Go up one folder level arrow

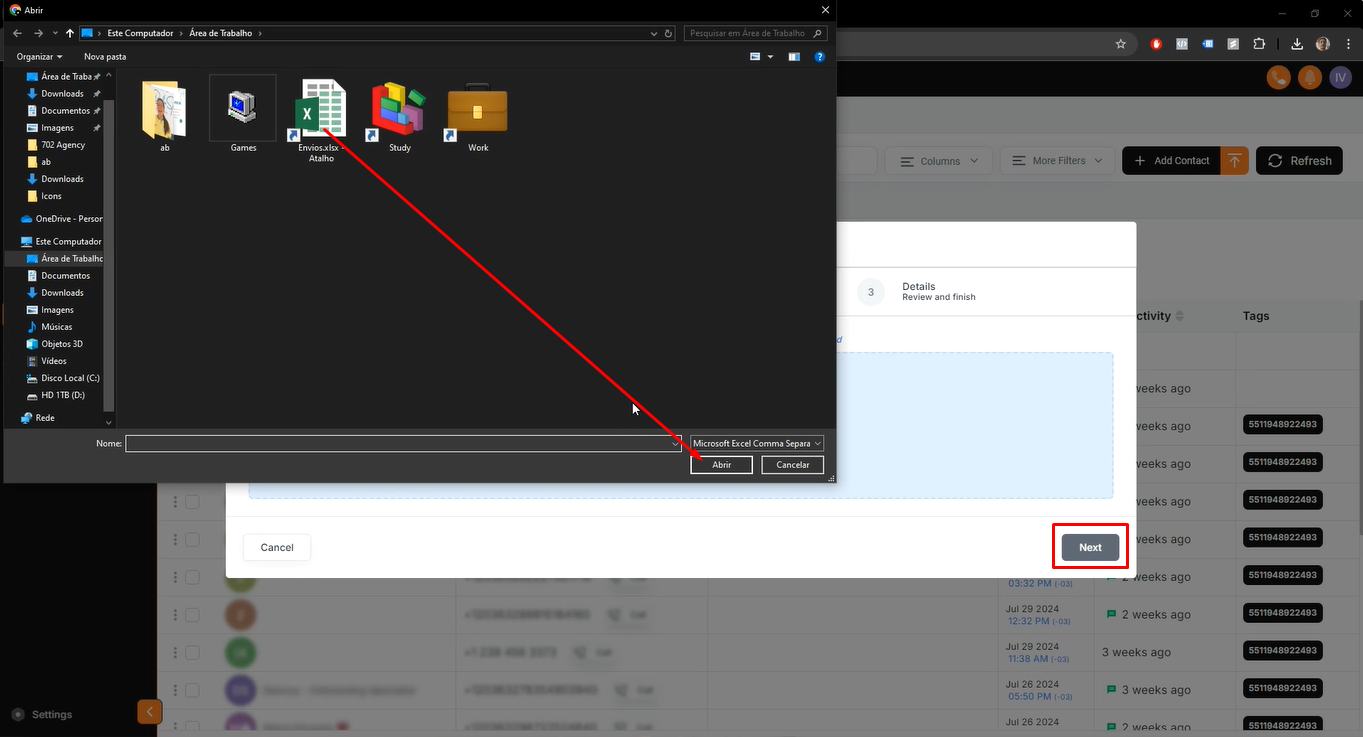pyautogui.click(x=69, y=33)
